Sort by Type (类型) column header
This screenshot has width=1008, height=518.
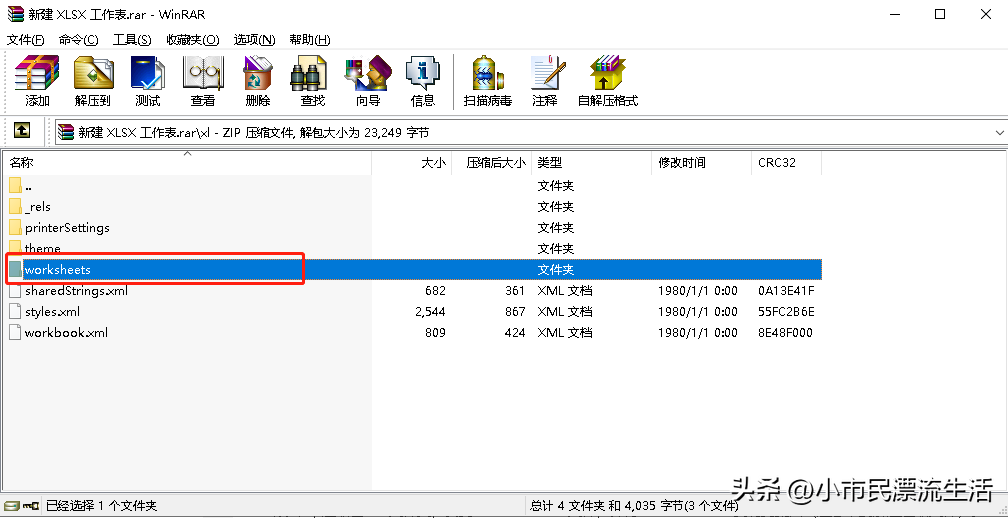click(x=591, y=163)
